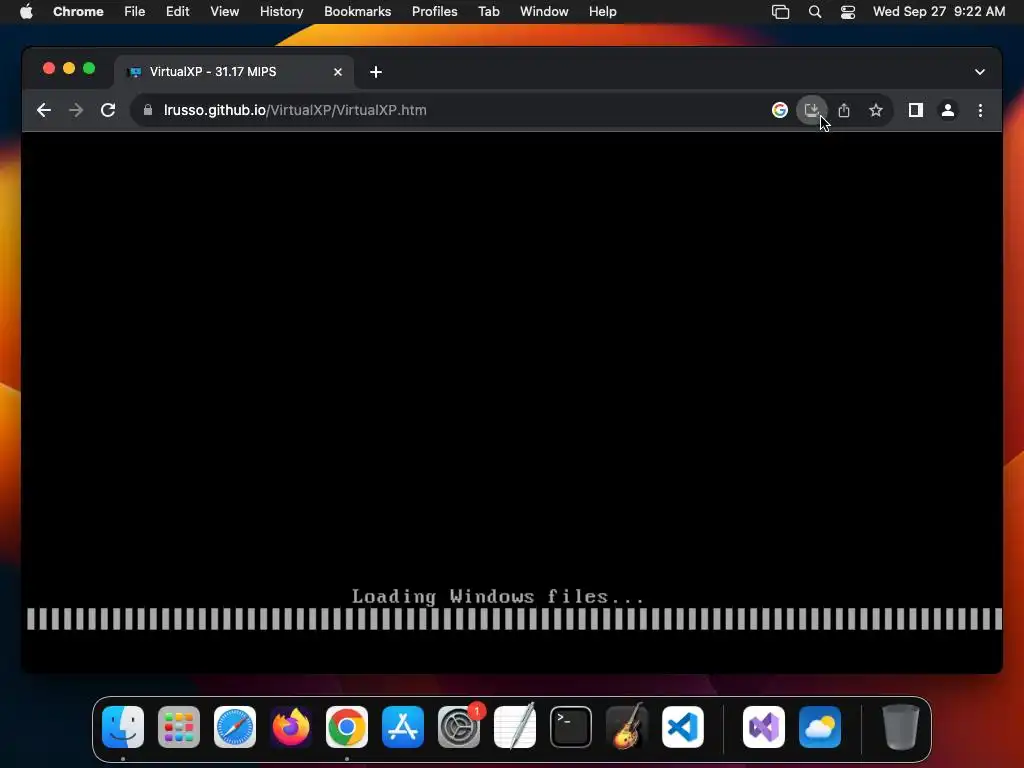The width and height of the screenshot is (1024, 768).
Task: Close the VirtualXP tab
Action: [338, 72]
